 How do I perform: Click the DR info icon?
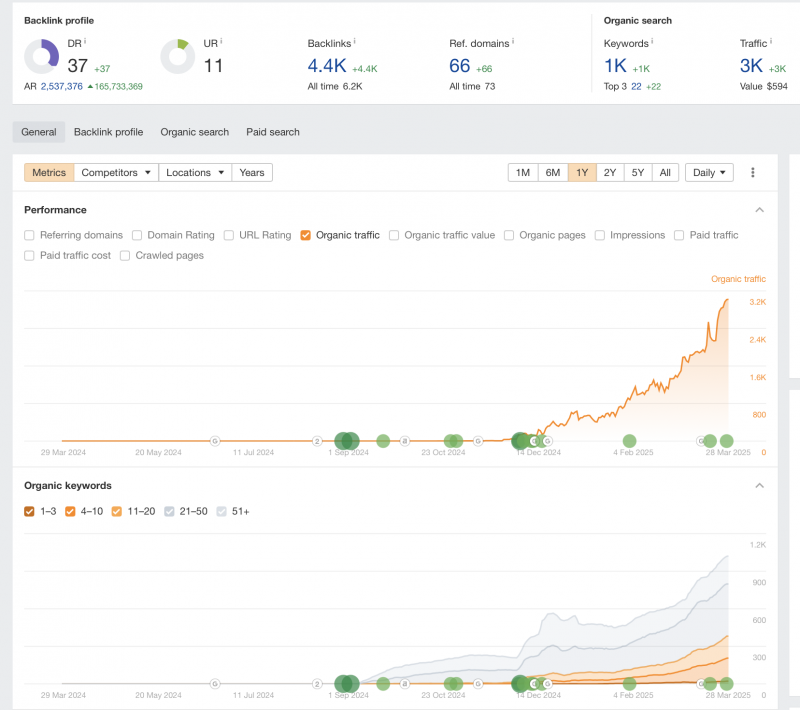click(86, 42)
